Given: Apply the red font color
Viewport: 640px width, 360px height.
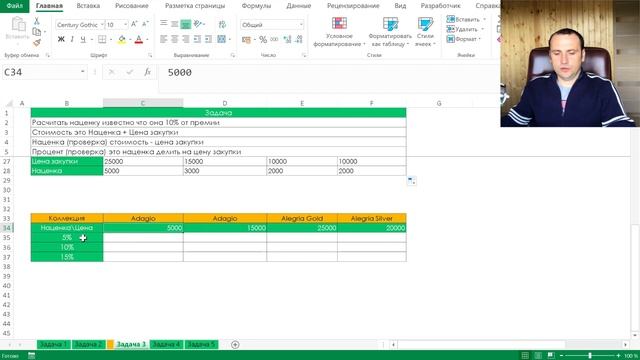Looking at the screenshot, I should click(139, 39).
